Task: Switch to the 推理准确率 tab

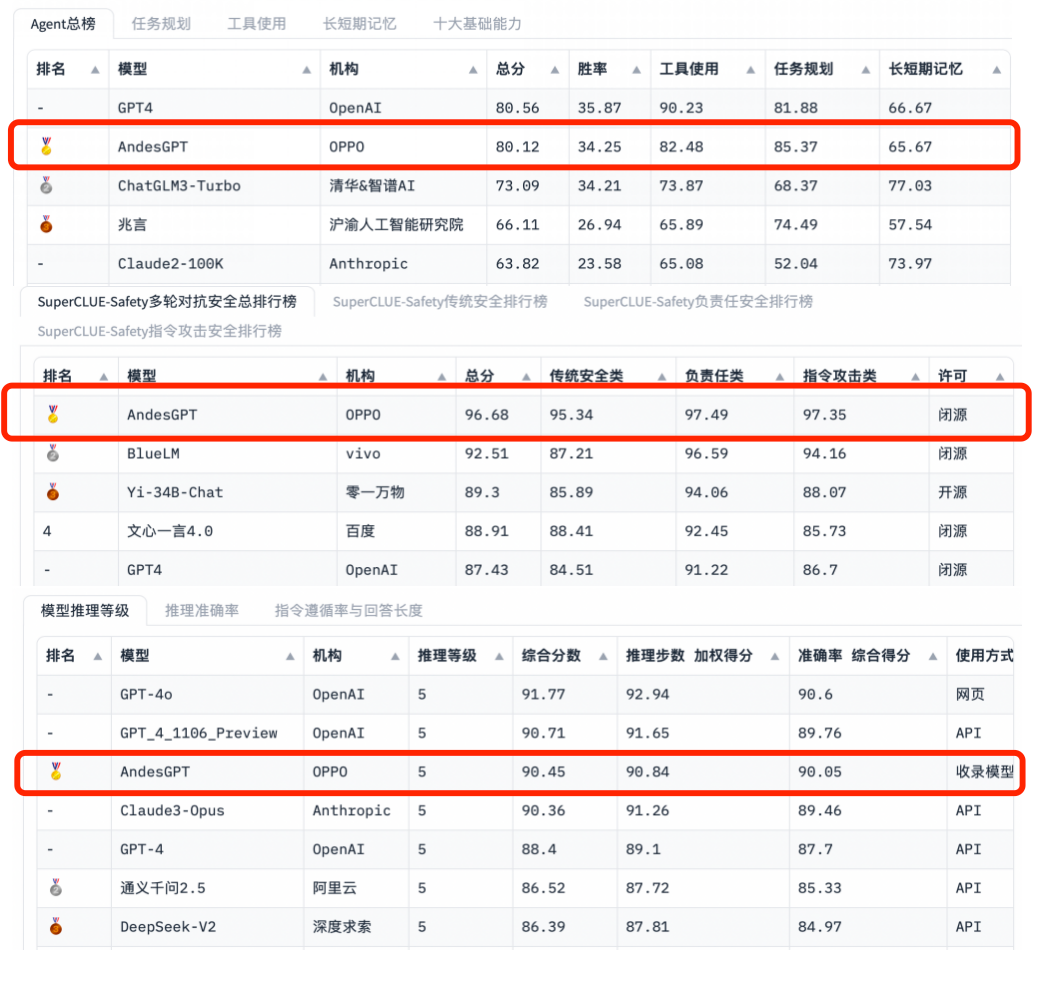Action: coord(202,611)
